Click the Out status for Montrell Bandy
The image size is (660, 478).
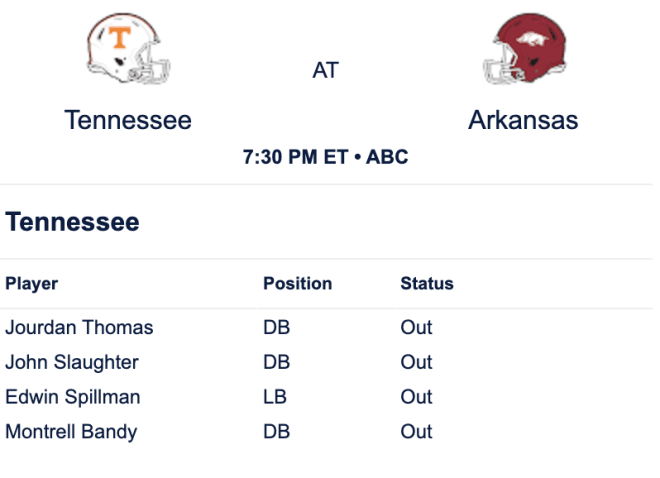[x=416, y=432]
